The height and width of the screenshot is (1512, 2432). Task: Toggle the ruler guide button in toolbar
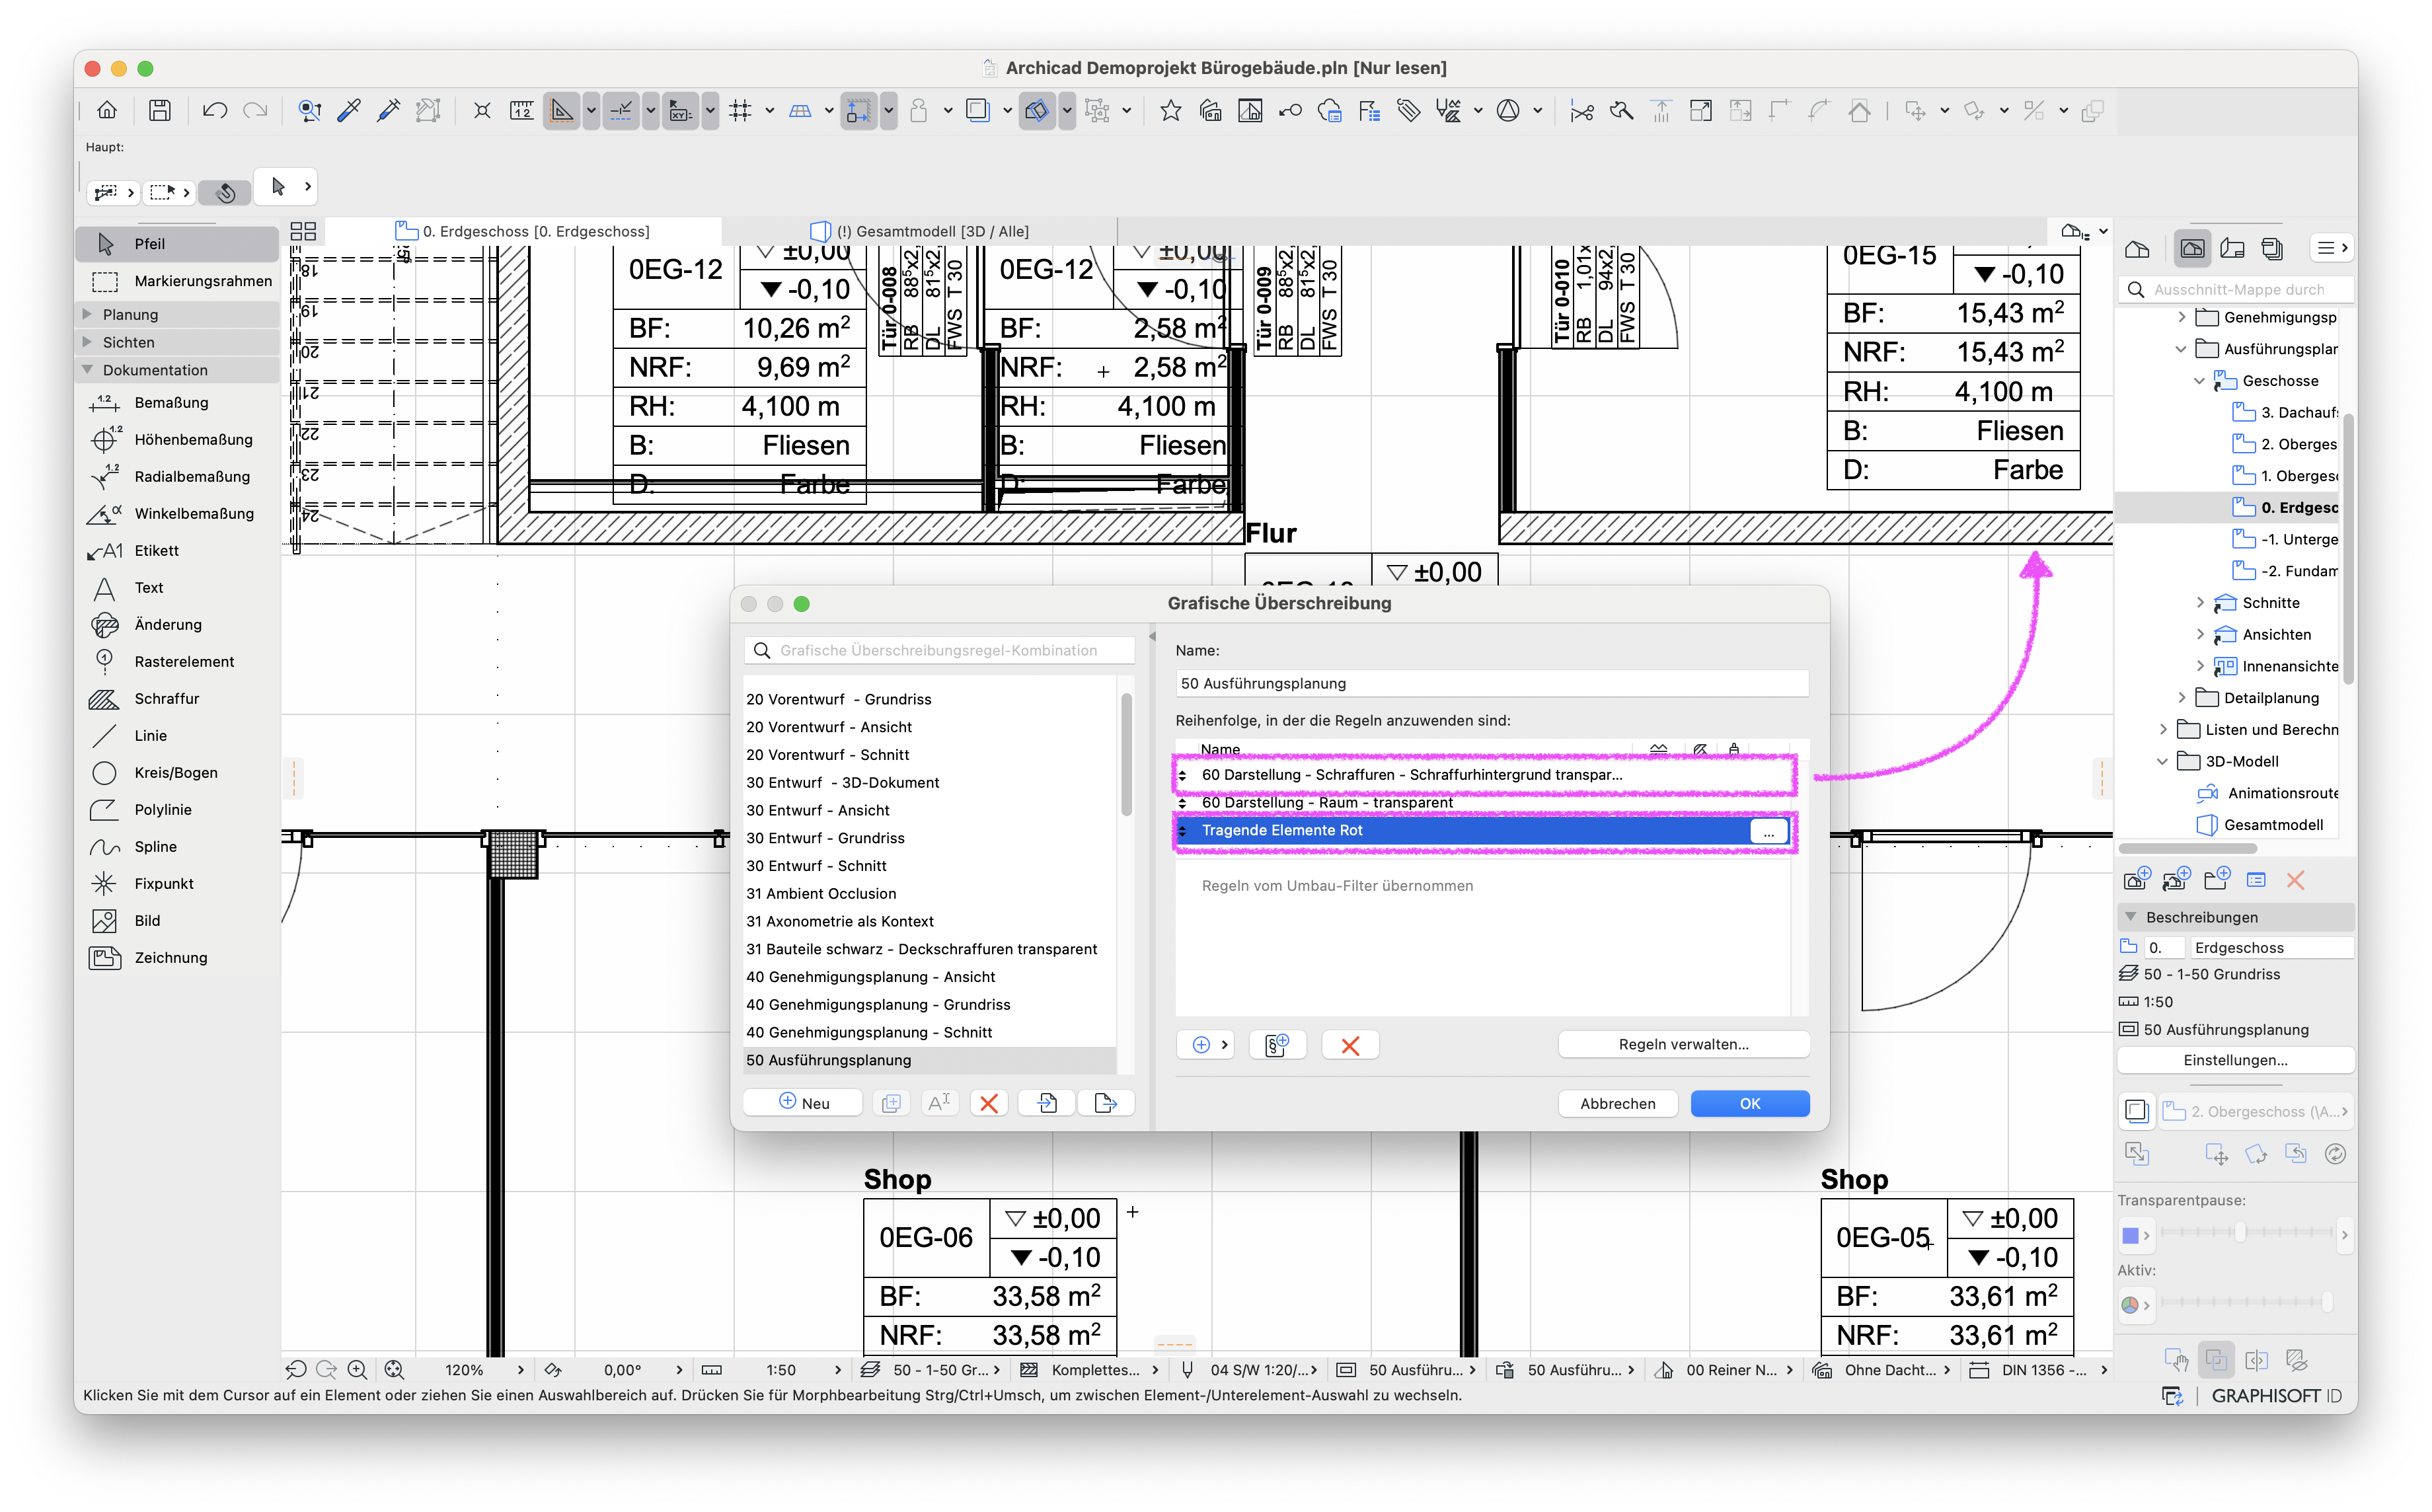pyautogui.click(x=562, y=110)
